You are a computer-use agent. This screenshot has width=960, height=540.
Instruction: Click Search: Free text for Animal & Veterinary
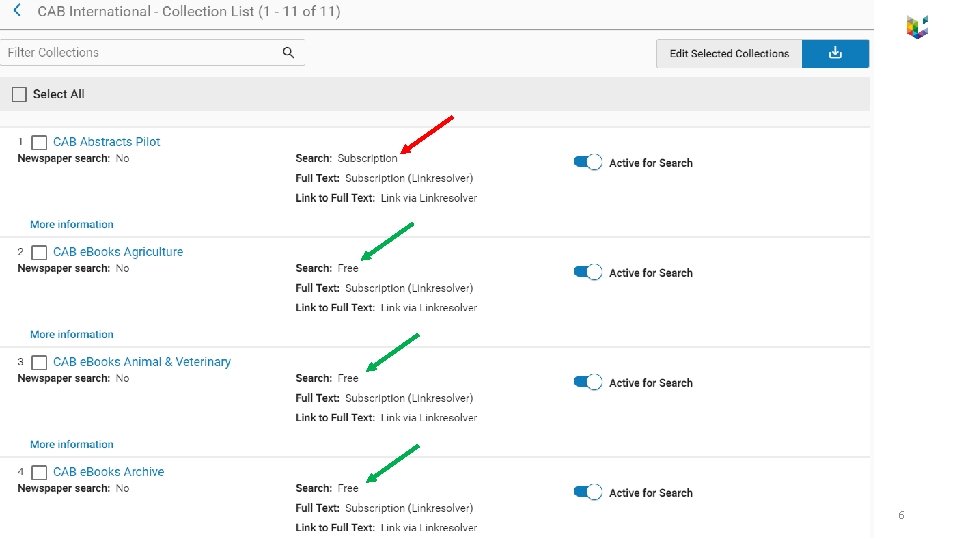(327, 378)
